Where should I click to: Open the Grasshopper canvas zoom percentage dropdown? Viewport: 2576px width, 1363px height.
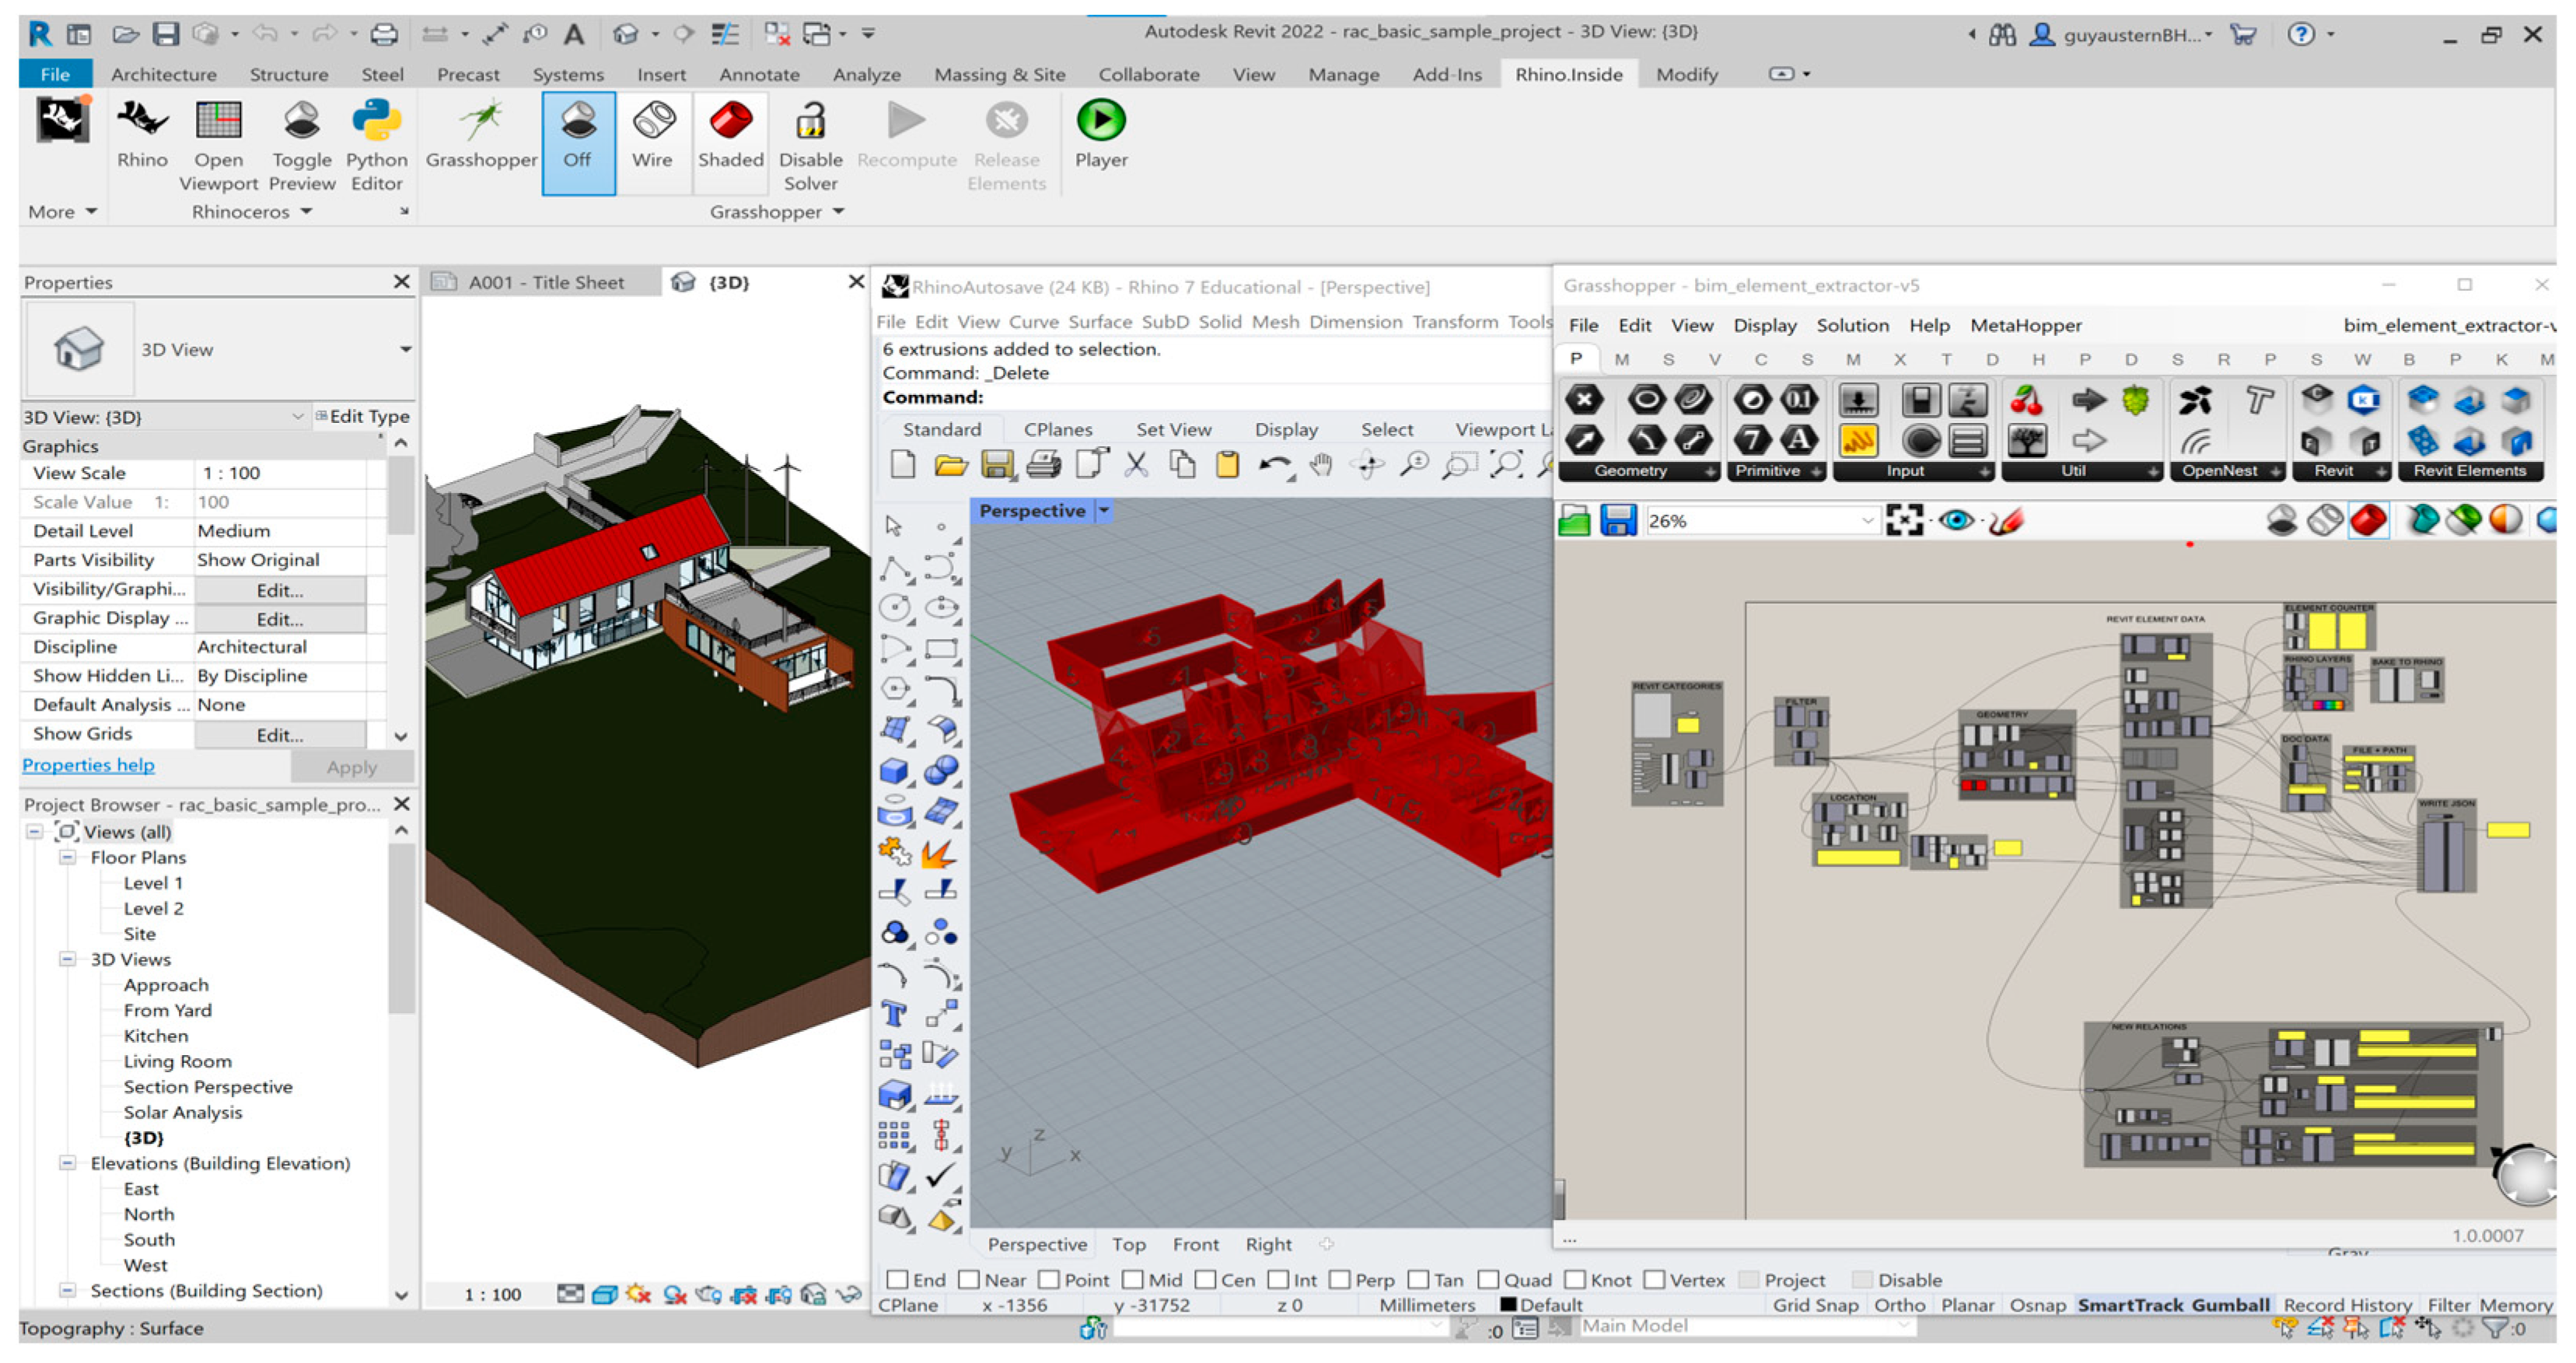pyautogui.click(x=1866, y=521)
